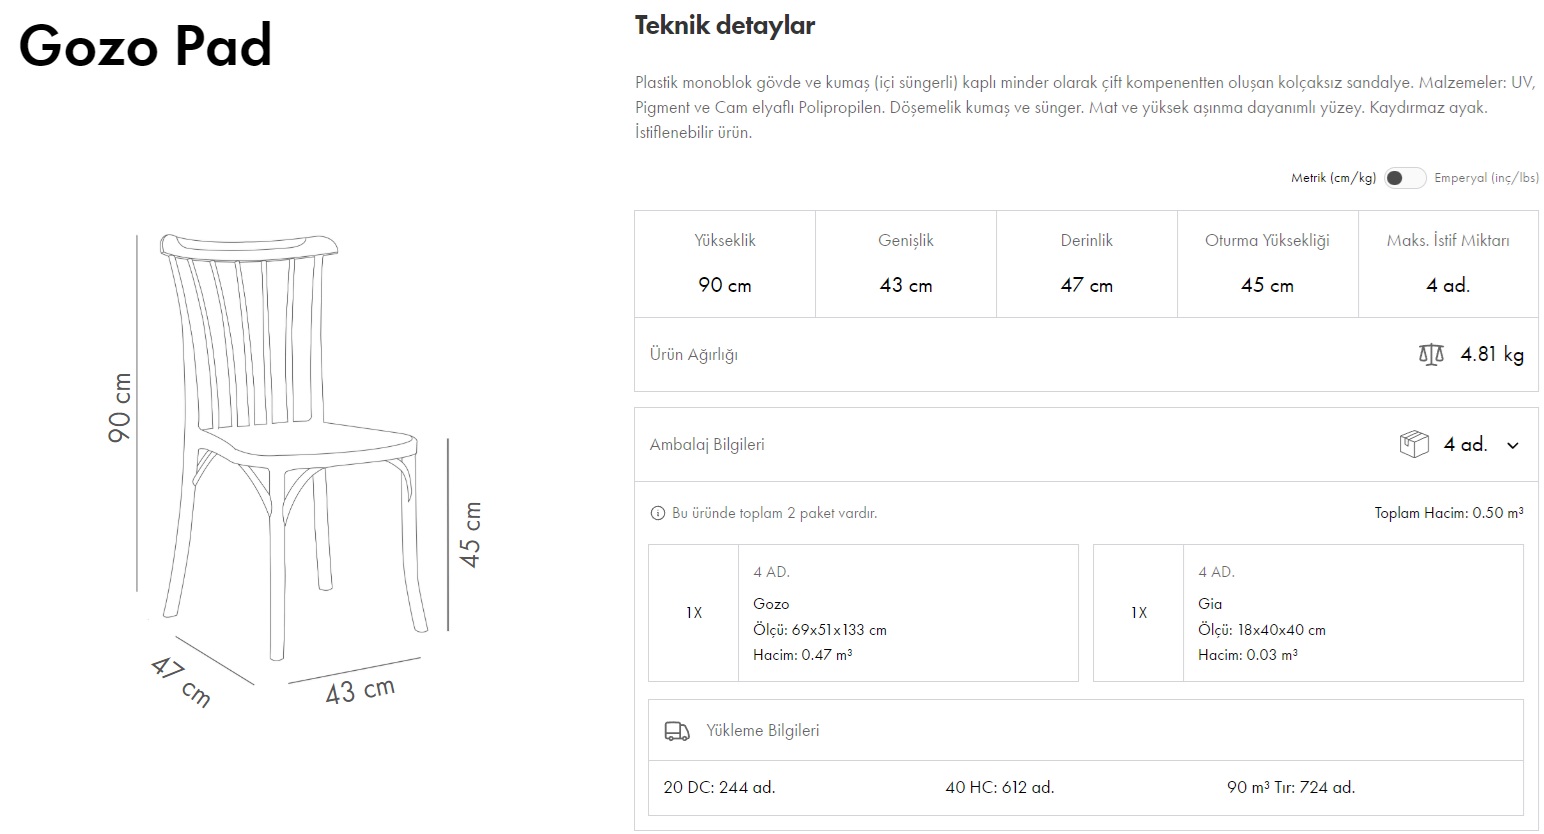This screenshot has width=1544, height=834.
Task: Click the Gozo package name
Action: (x=771, y=604)
